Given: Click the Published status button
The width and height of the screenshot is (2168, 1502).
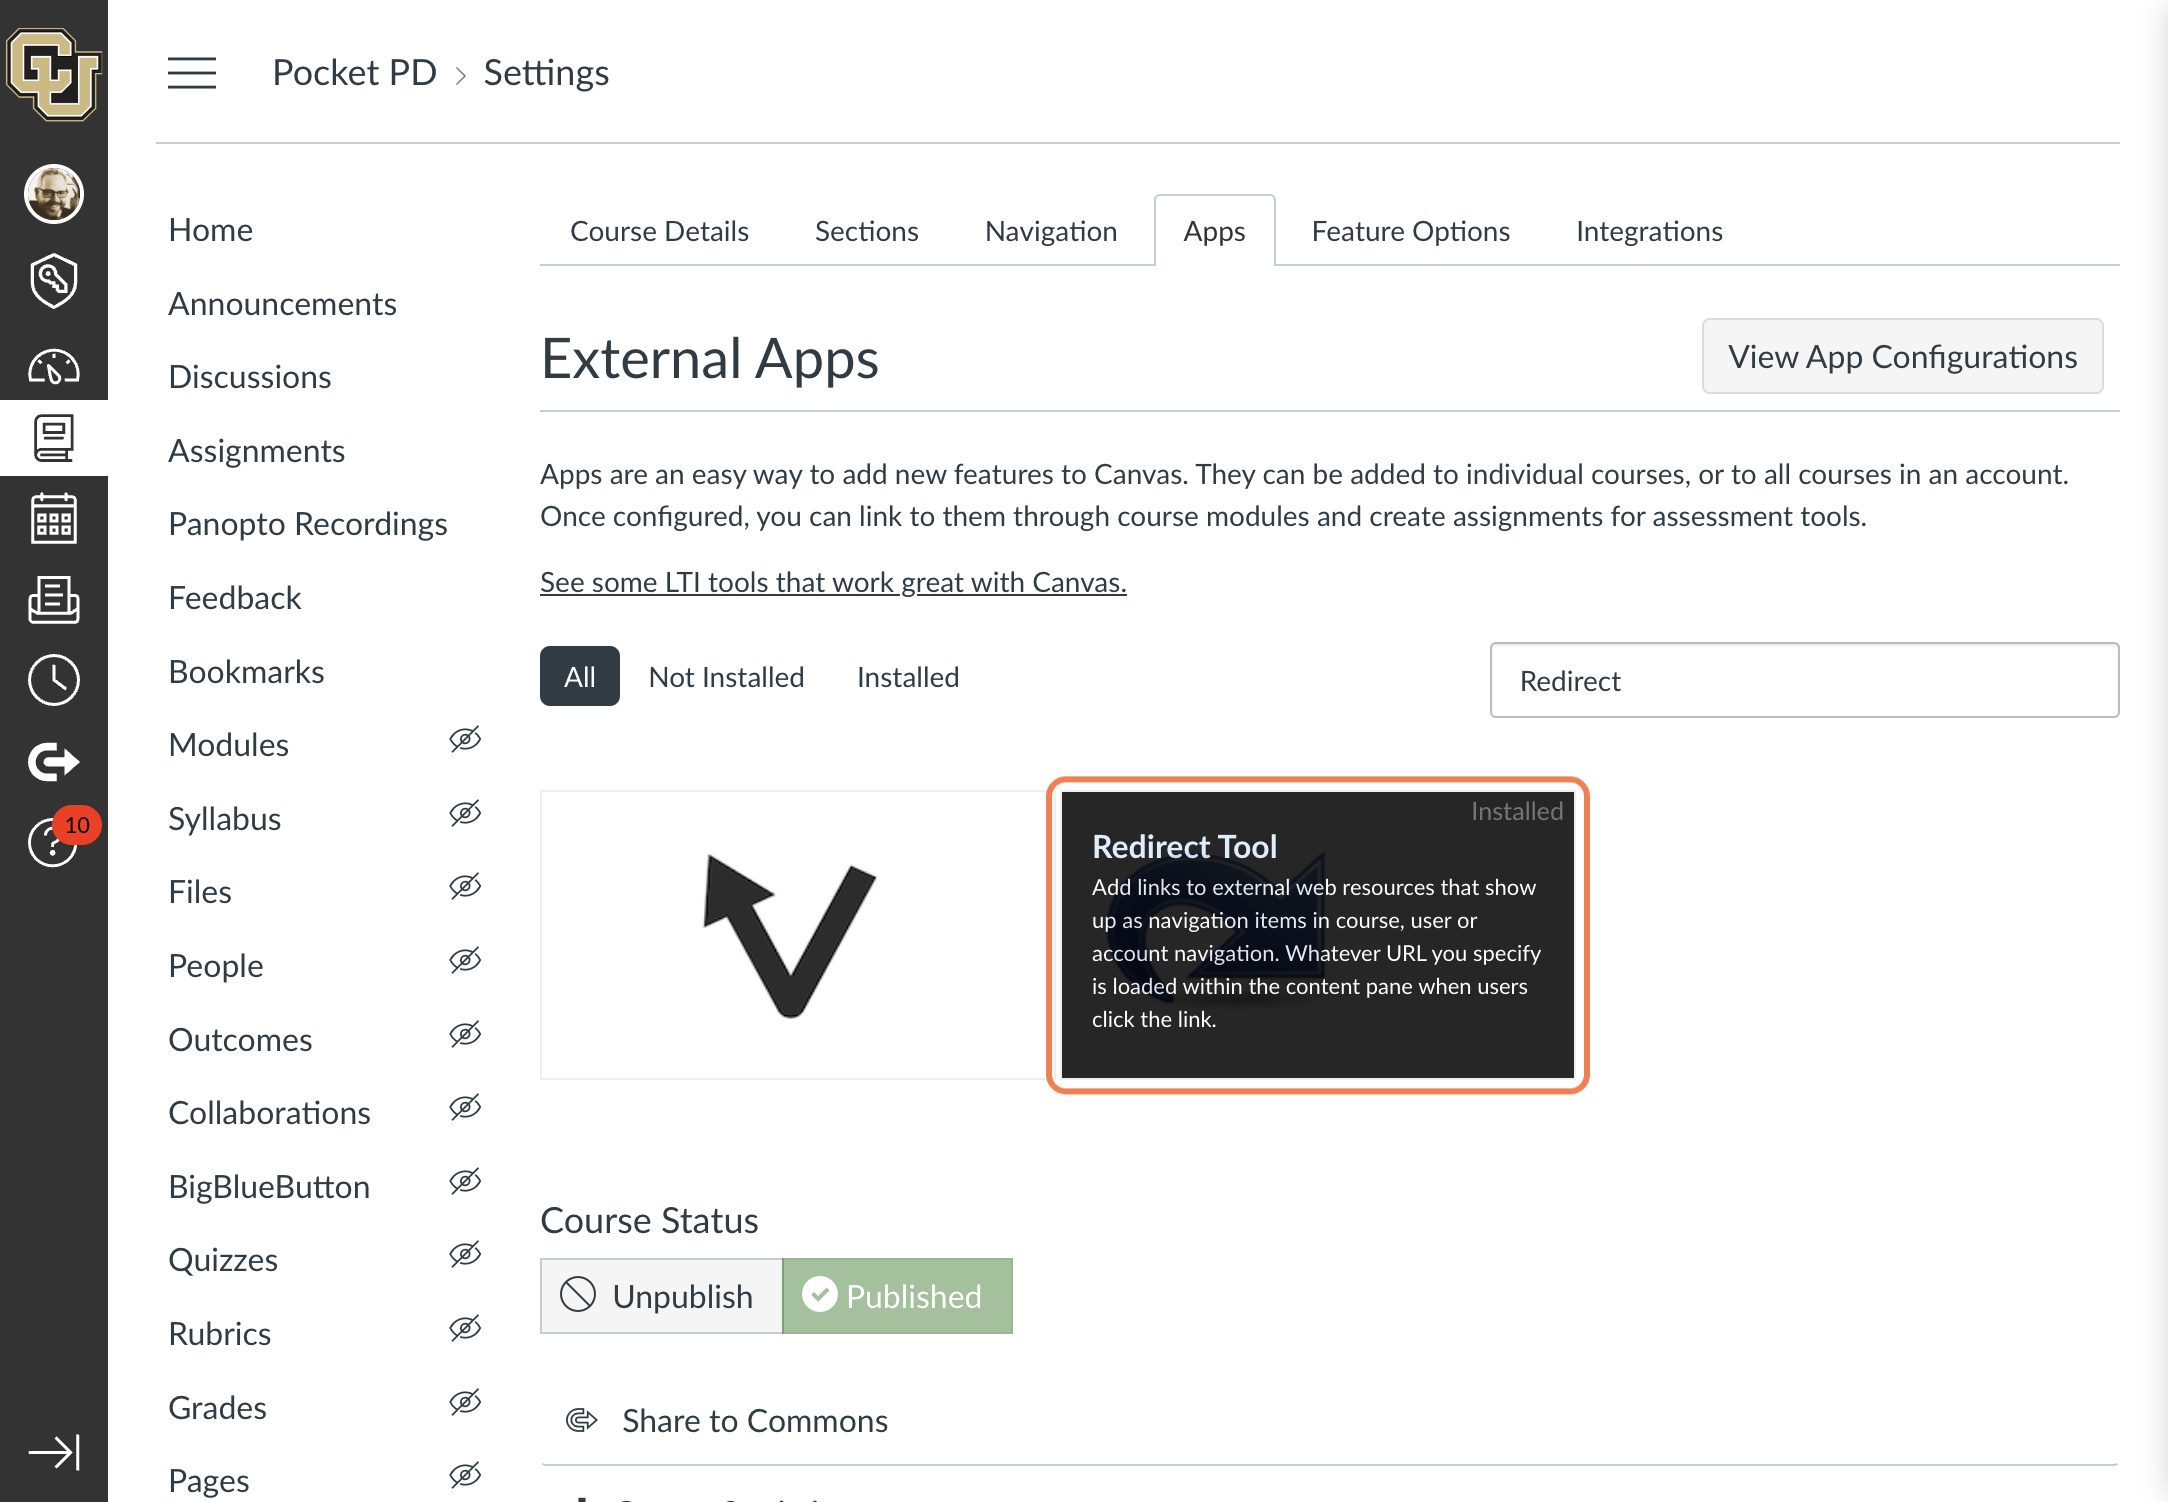Looking at the screenshot, I should point(897,1296).
